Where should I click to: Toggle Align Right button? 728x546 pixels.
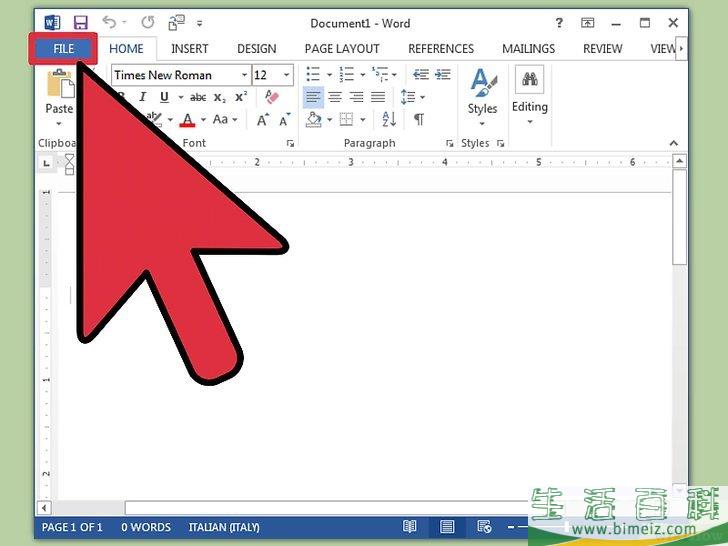[357, 97]
